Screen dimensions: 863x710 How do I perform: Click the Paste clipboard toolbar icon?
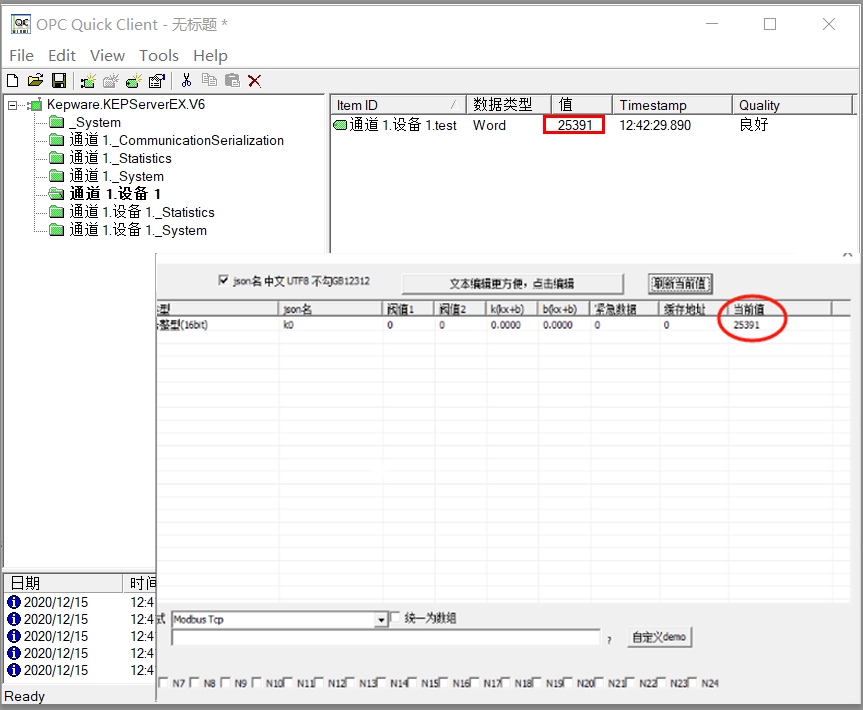(232, 81)
